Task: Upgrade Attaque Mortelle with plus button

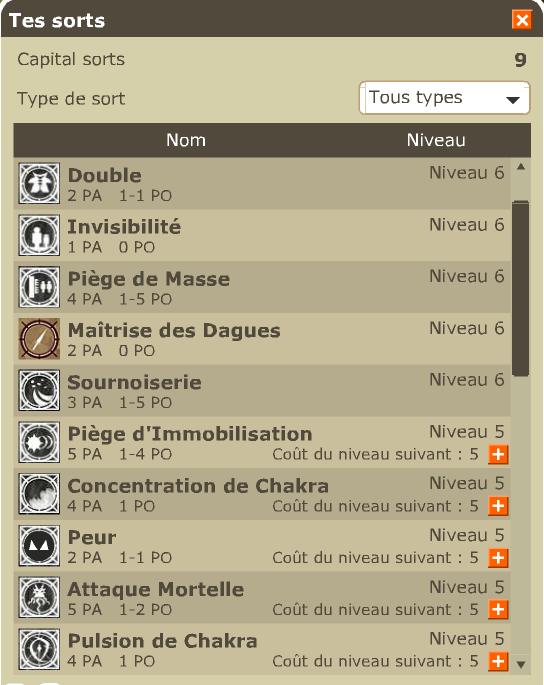Action: tap(498, 610)
